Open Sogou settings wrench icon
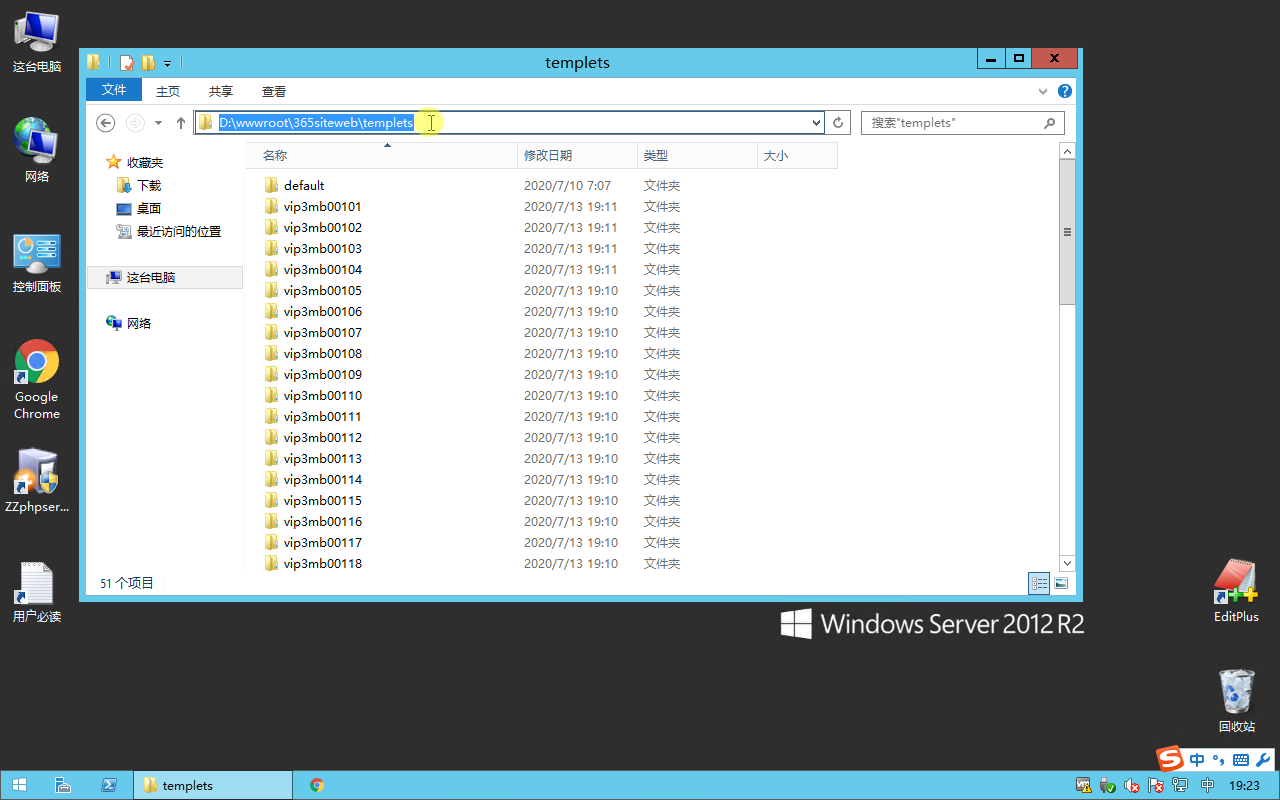The image size is (1280, 800). pos(1263,760)
